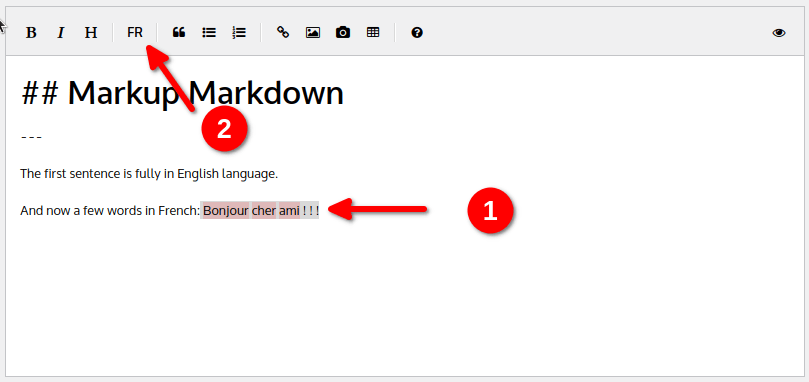Insert a heading using the H icon
The width and height of the screenshot is (809, 382).
91,33
